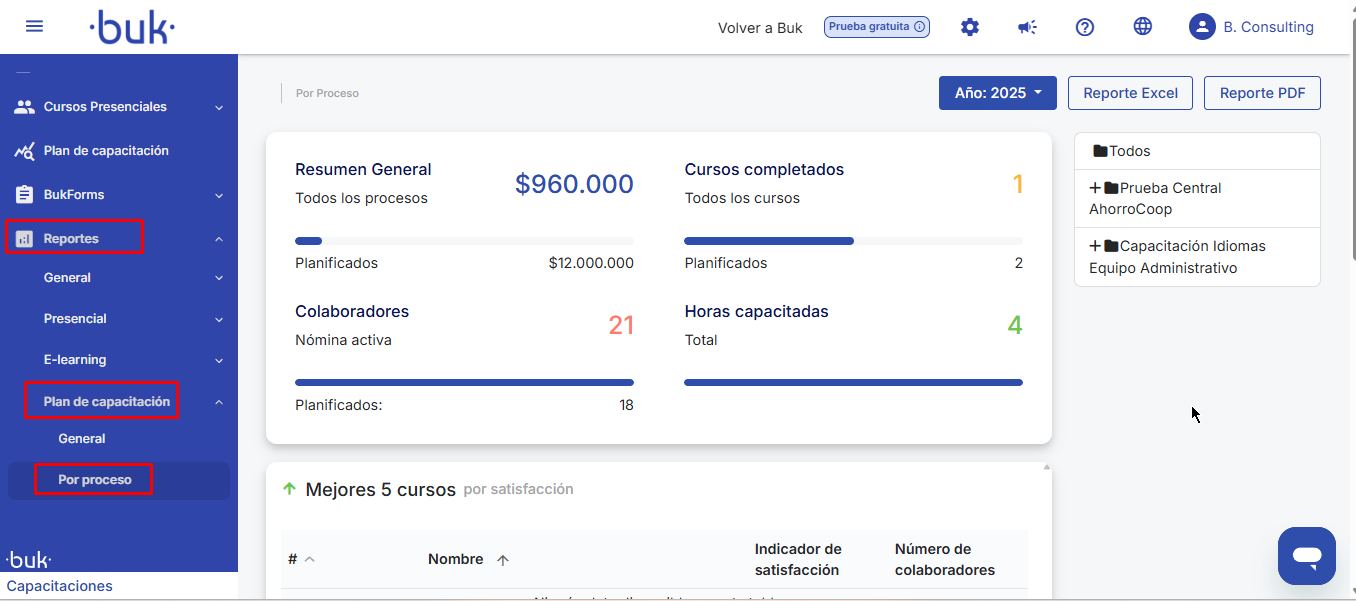Expand the Prueba Central AhorroCoop folder
Viewport: 1356px width, 601px height.
[1095, 188]
